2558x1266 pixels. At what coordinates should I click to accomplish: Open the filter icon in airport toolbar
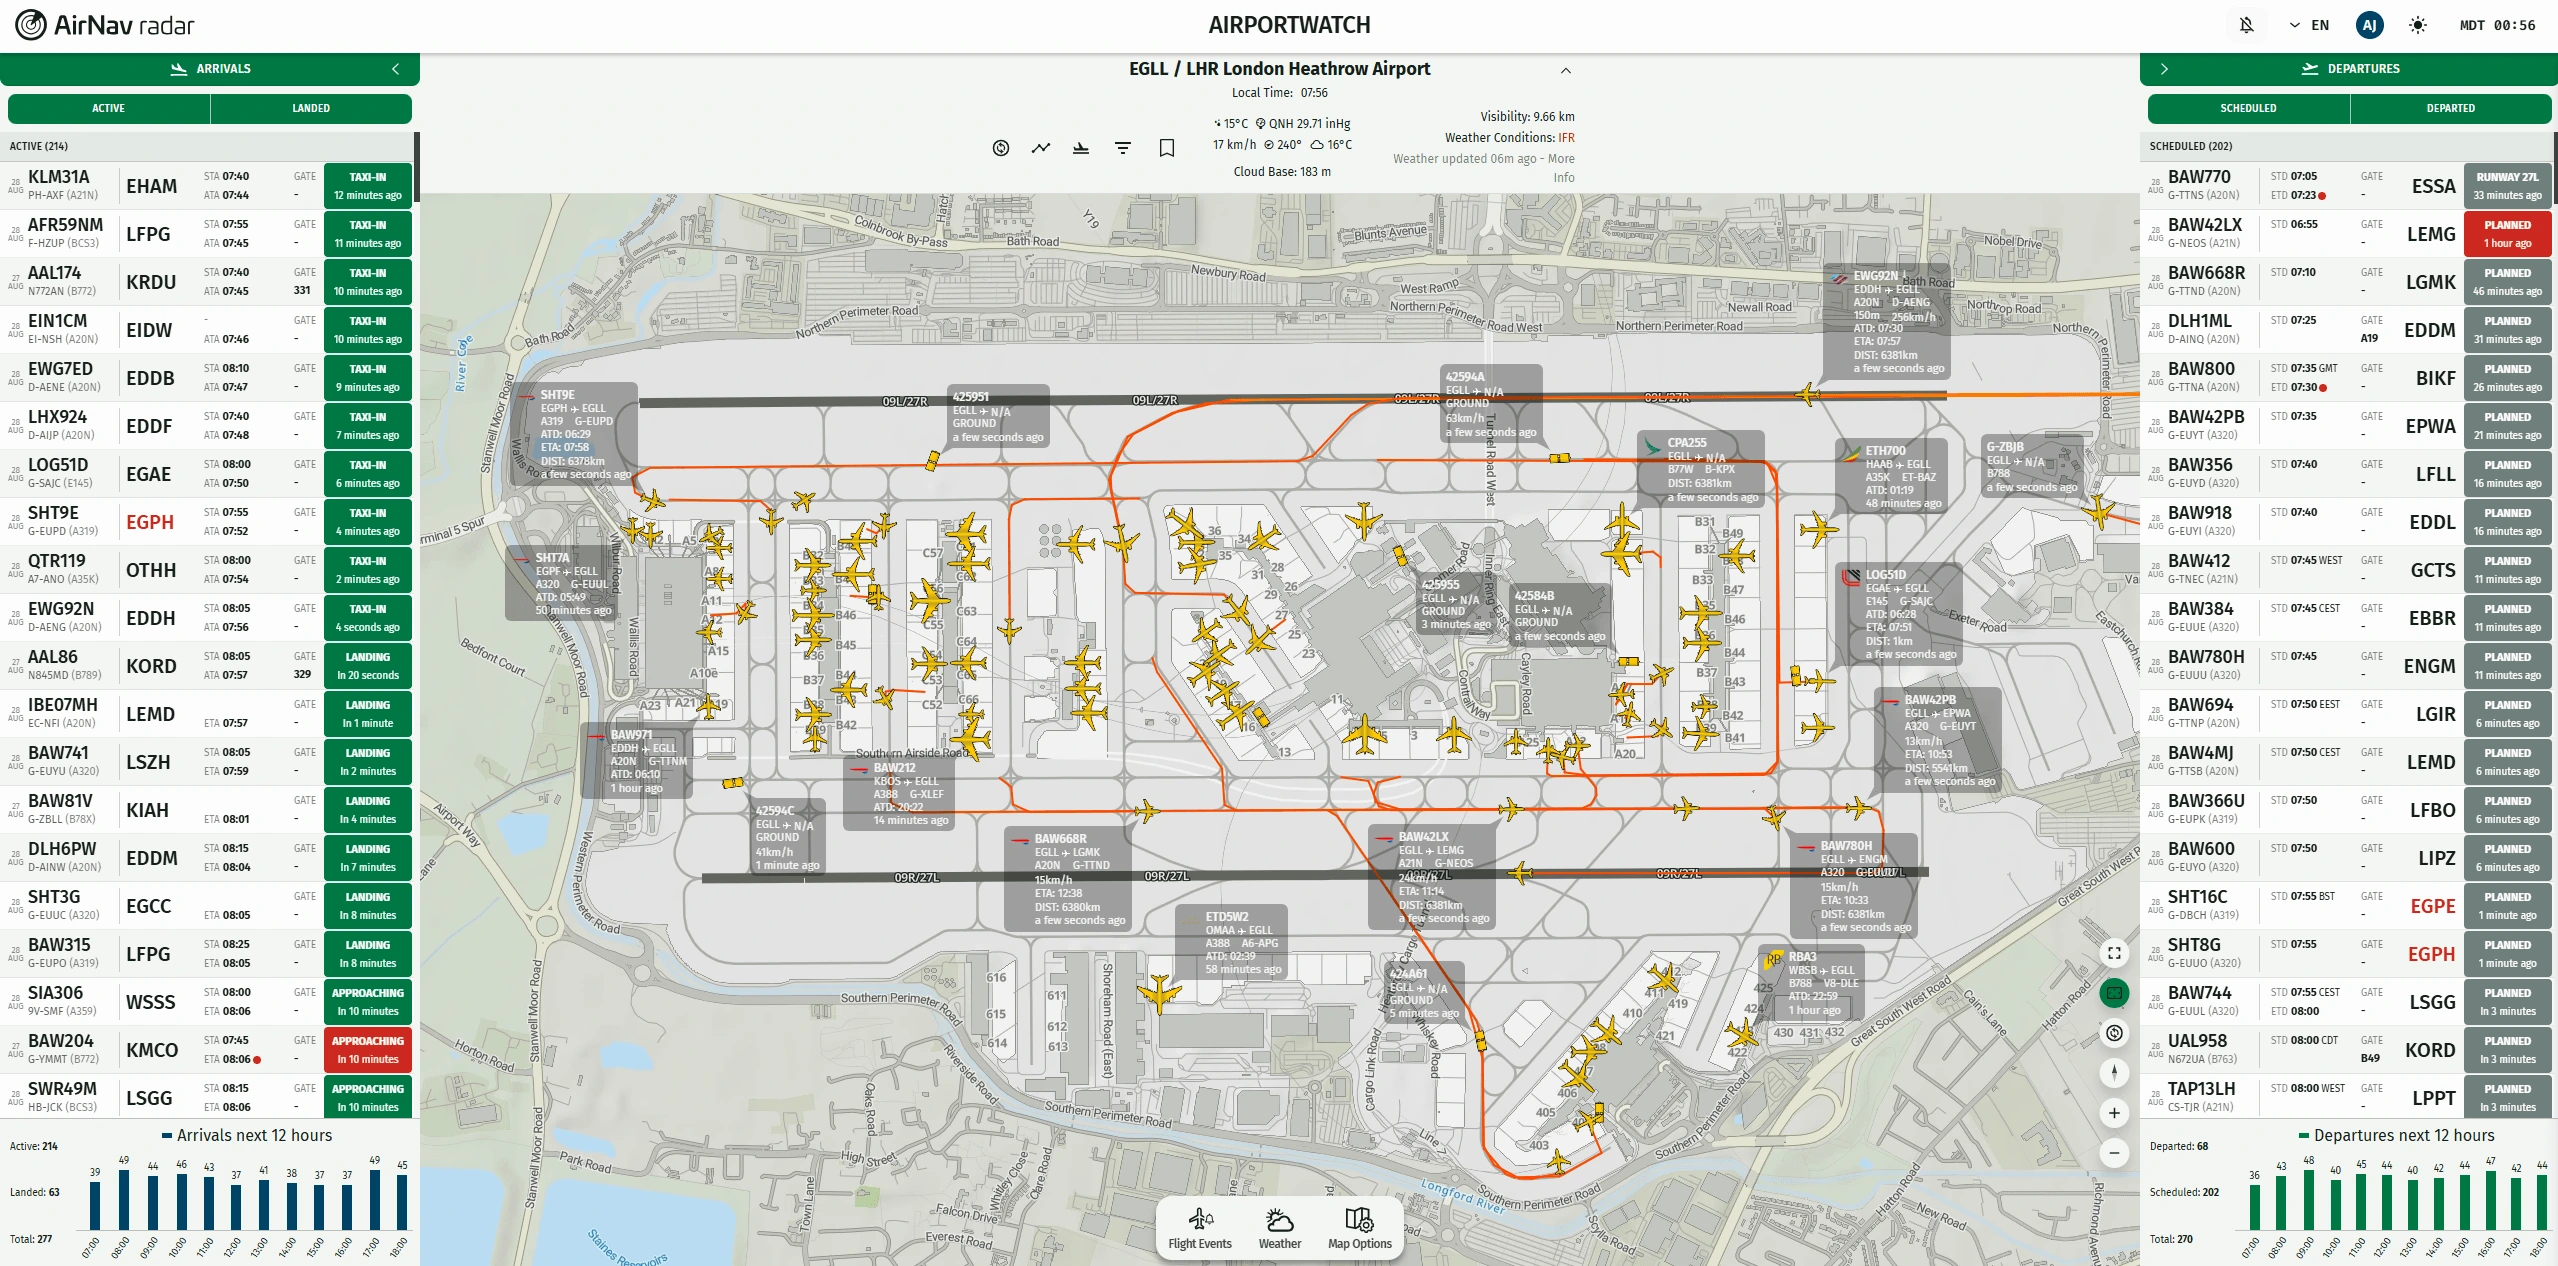click(x=1123, y=148)
